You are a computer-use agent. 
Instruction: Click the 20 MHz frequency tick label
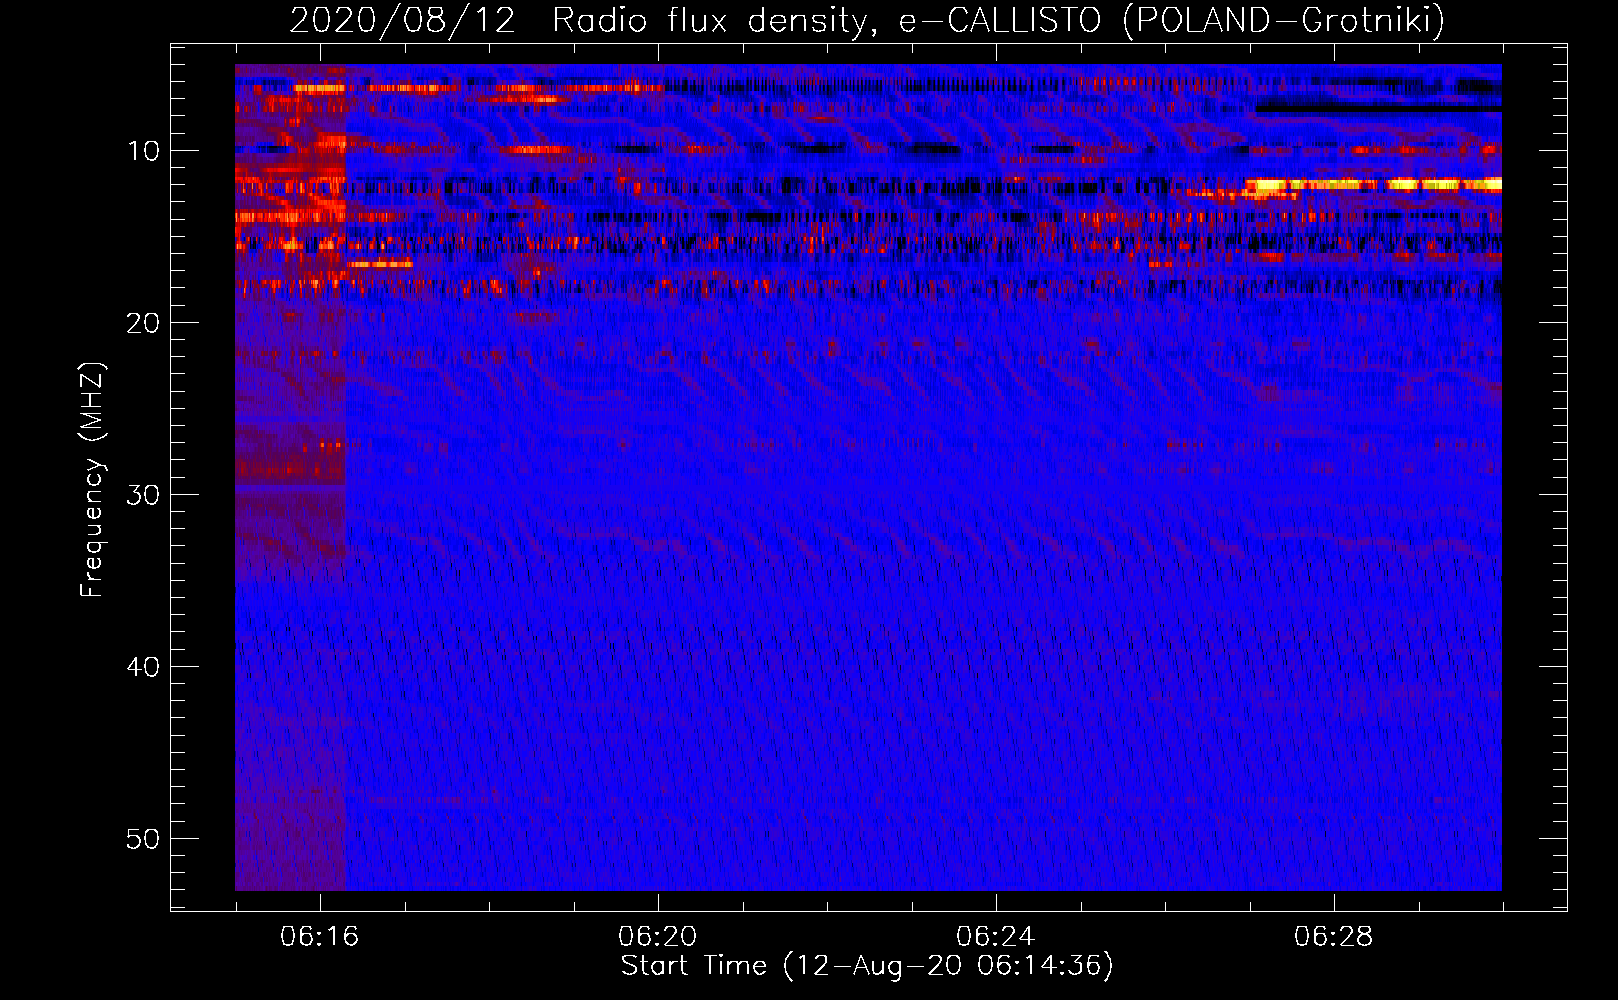[143, 323]
